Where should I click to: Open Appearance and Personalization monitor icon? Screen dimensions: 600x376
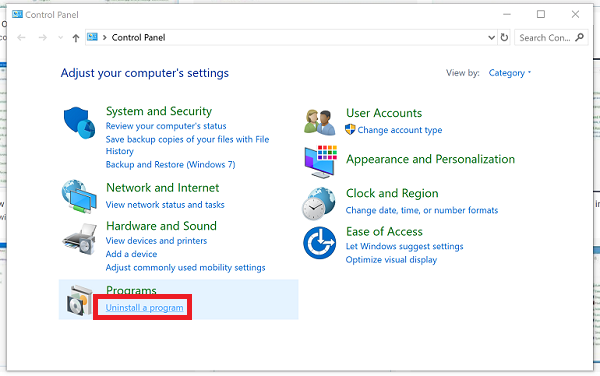(321, 162)
